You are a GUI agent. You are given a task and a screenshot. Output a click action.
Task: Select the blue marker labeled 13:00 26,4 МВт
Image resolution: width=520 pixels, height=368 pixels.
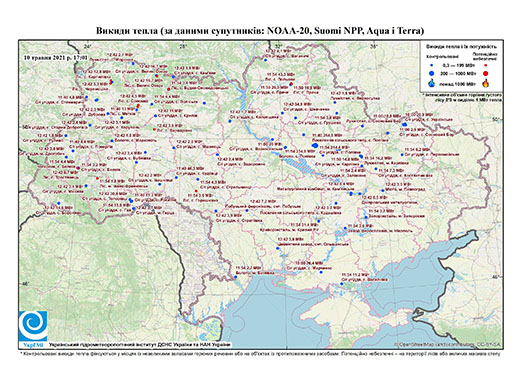pyautogui.click(x=321, y=272)
